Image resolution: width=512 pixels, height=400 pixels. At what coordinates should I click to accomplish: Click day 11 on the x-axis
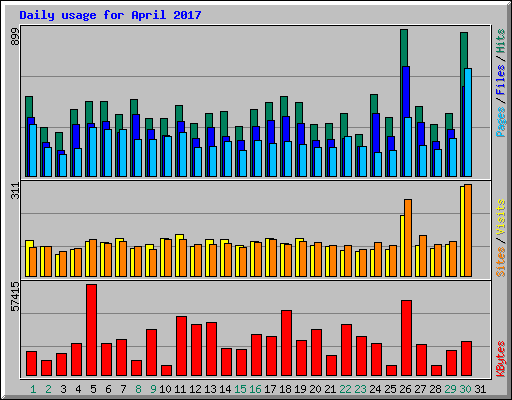coord(180,389)
